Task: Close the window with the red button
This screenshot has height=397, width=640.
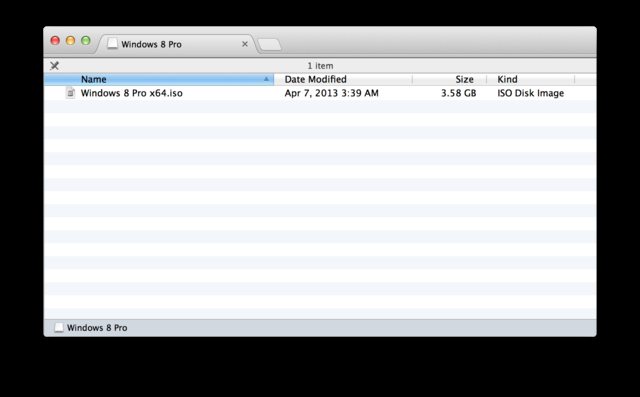Action: pos(55,40)
